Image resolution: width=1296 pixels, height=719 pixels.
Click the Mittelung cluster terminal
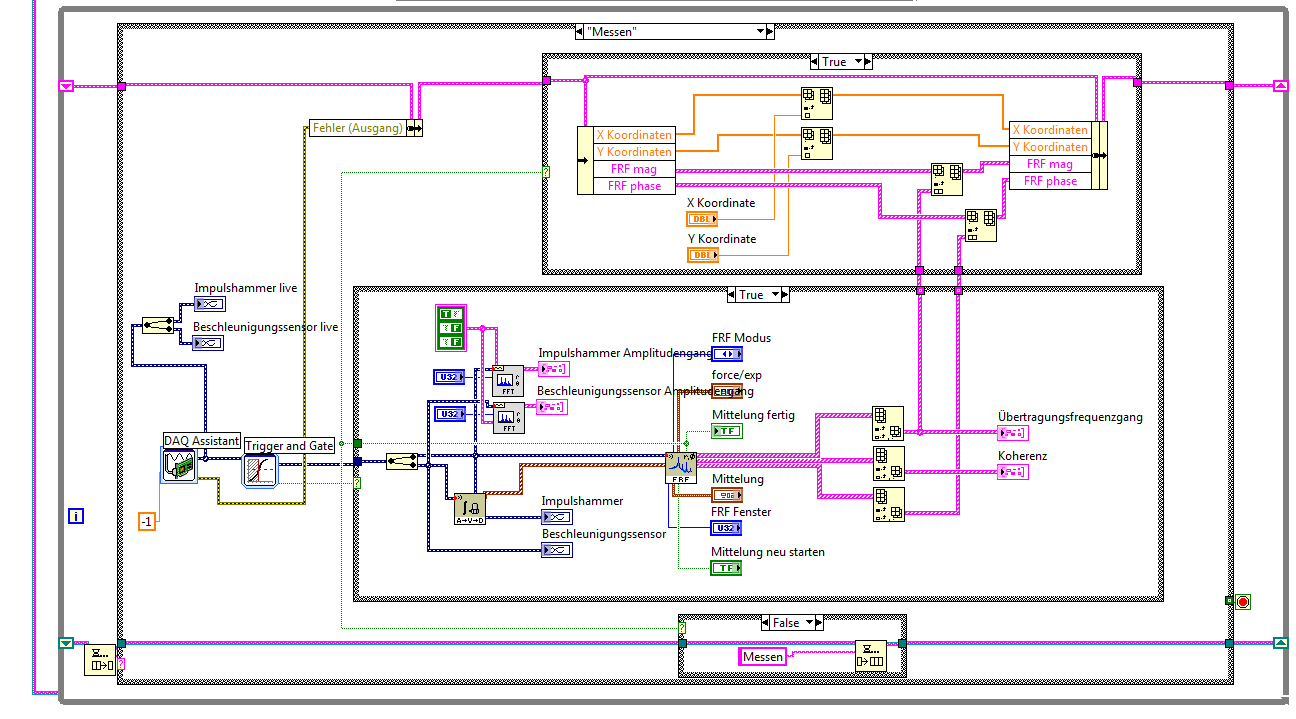click(727, 495)
